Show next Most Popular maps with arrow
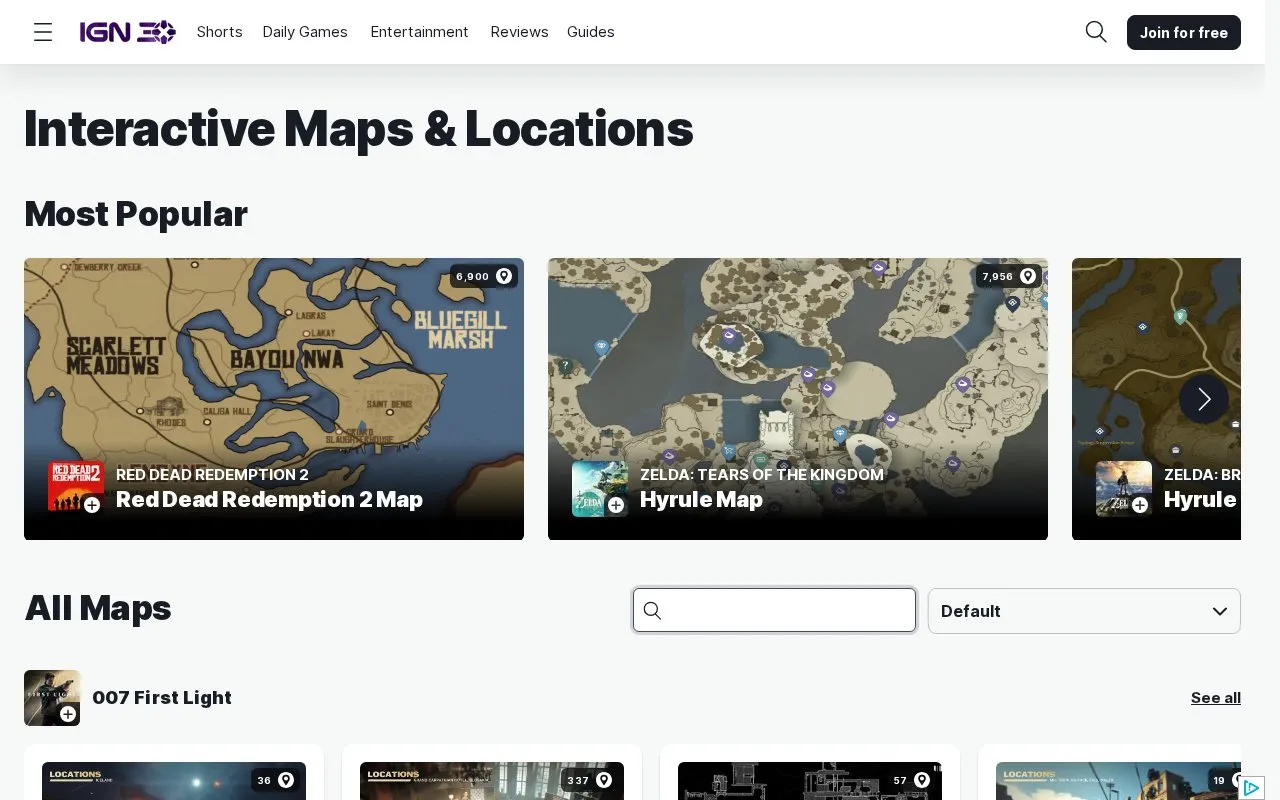 click(1204, 399)
